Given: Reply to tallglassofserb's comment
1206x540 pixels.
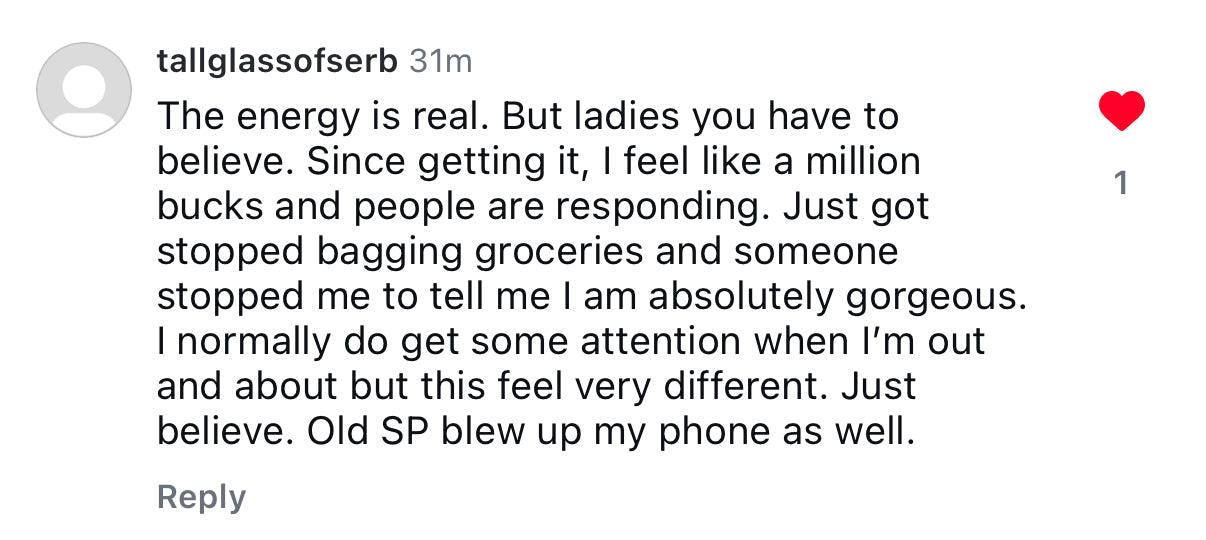Looking at the screenshot, I should point(201,497).
